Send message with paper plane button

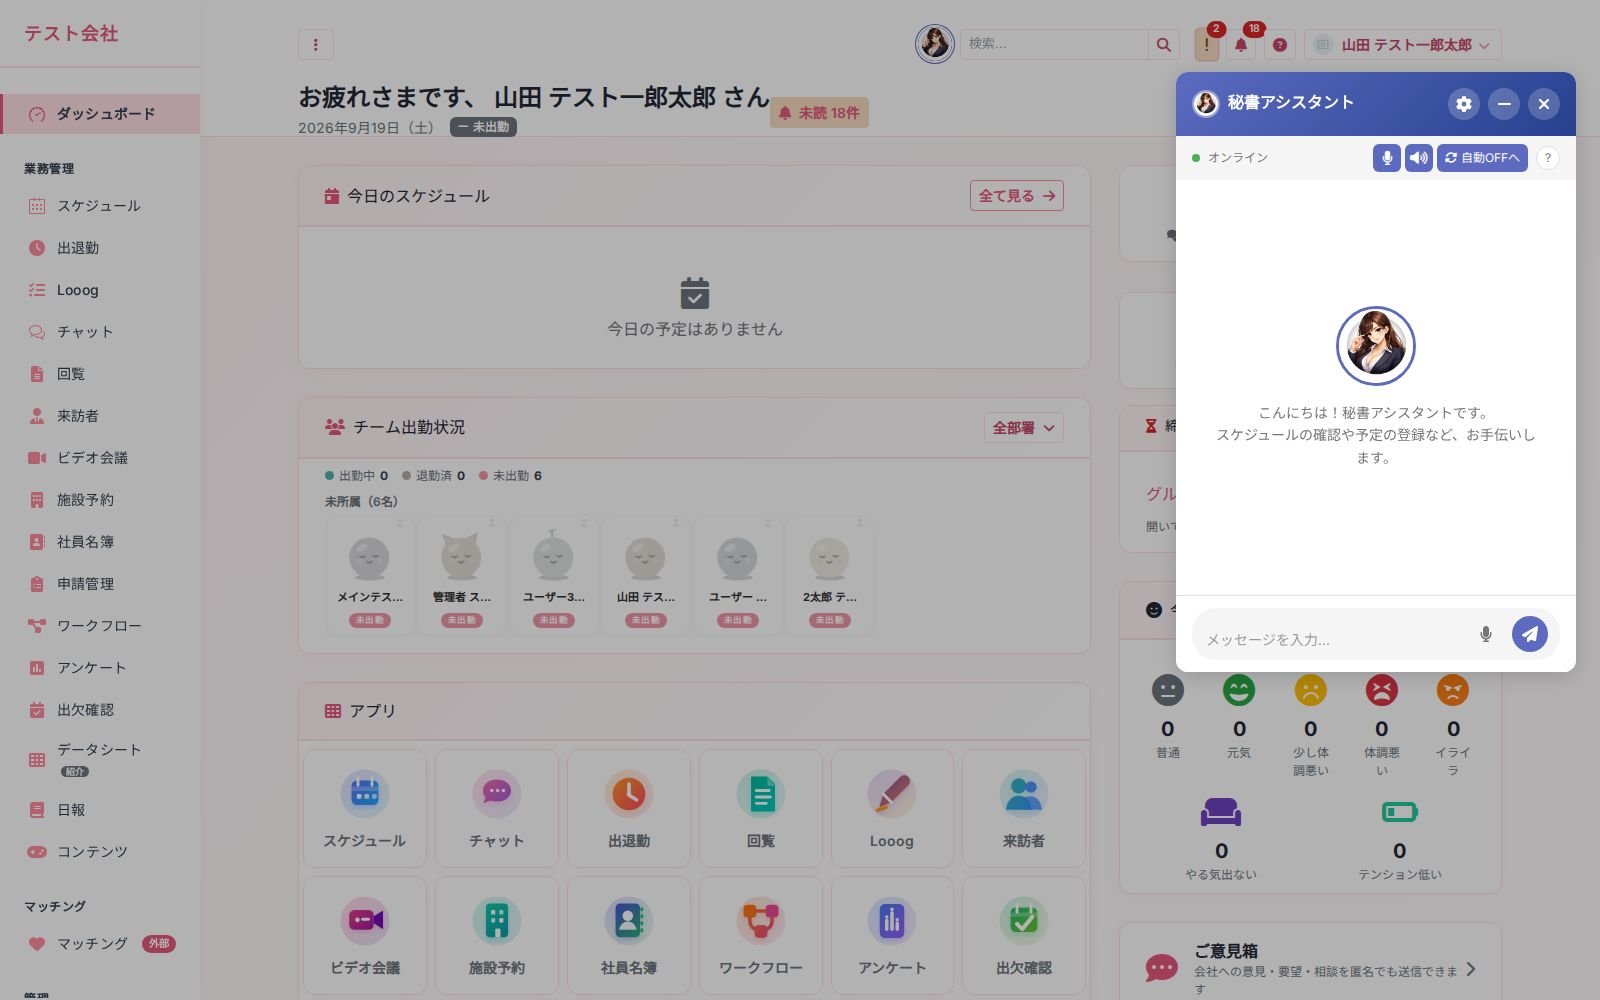pyautogui.click(x=1529, y=634)
